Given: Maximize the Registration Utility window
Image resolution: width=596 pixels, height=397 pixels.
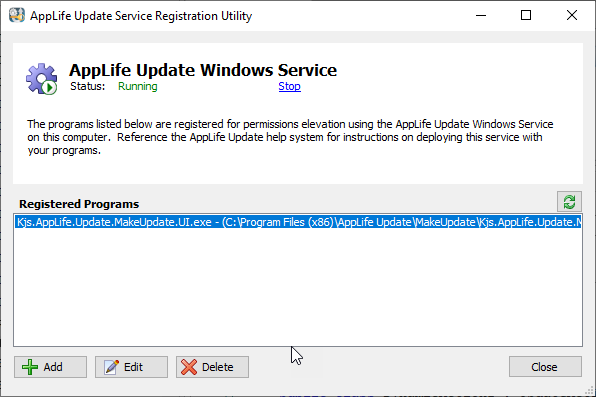Looking at the screenshot, I should 526,15.
